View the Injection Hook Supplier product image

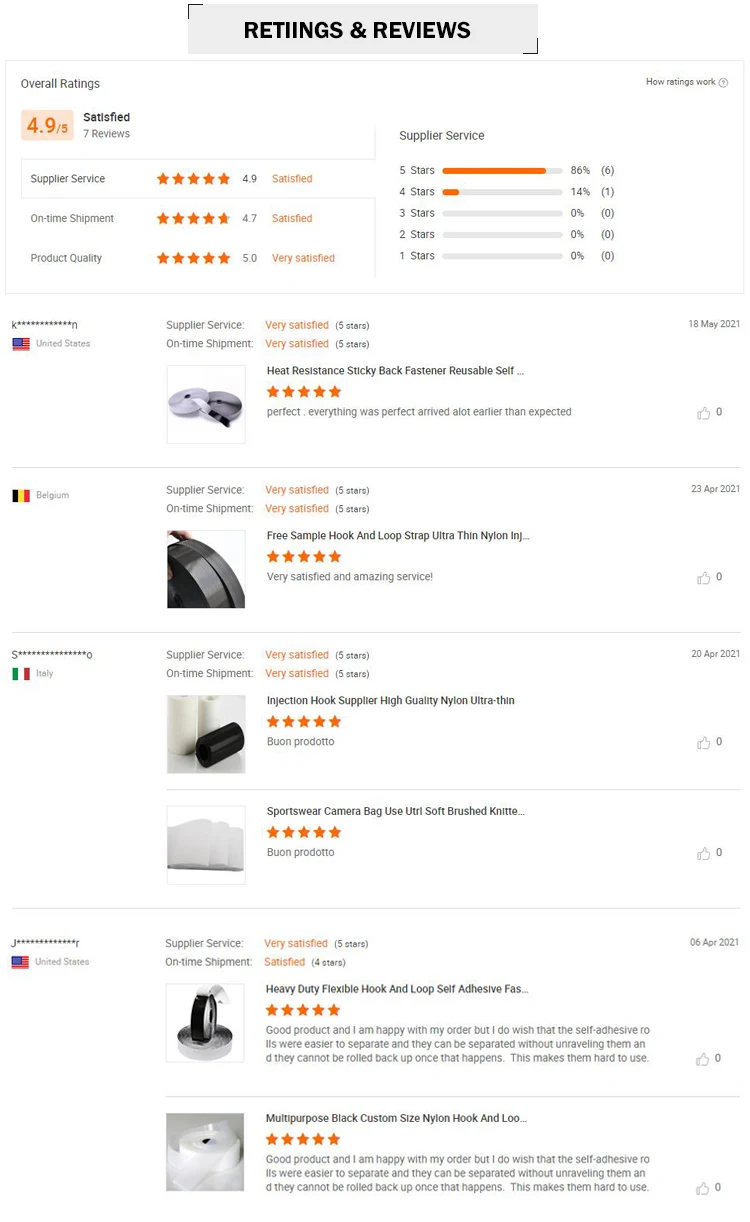206,734
